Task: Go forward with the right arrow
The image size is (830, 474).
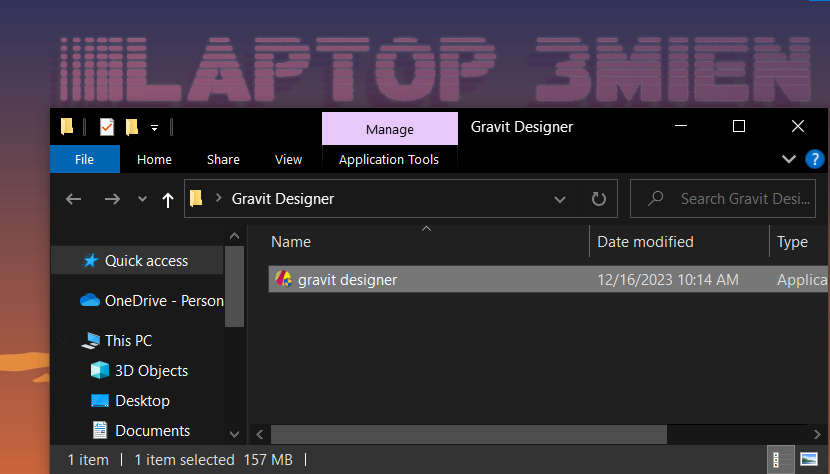Action: point(112,199)
